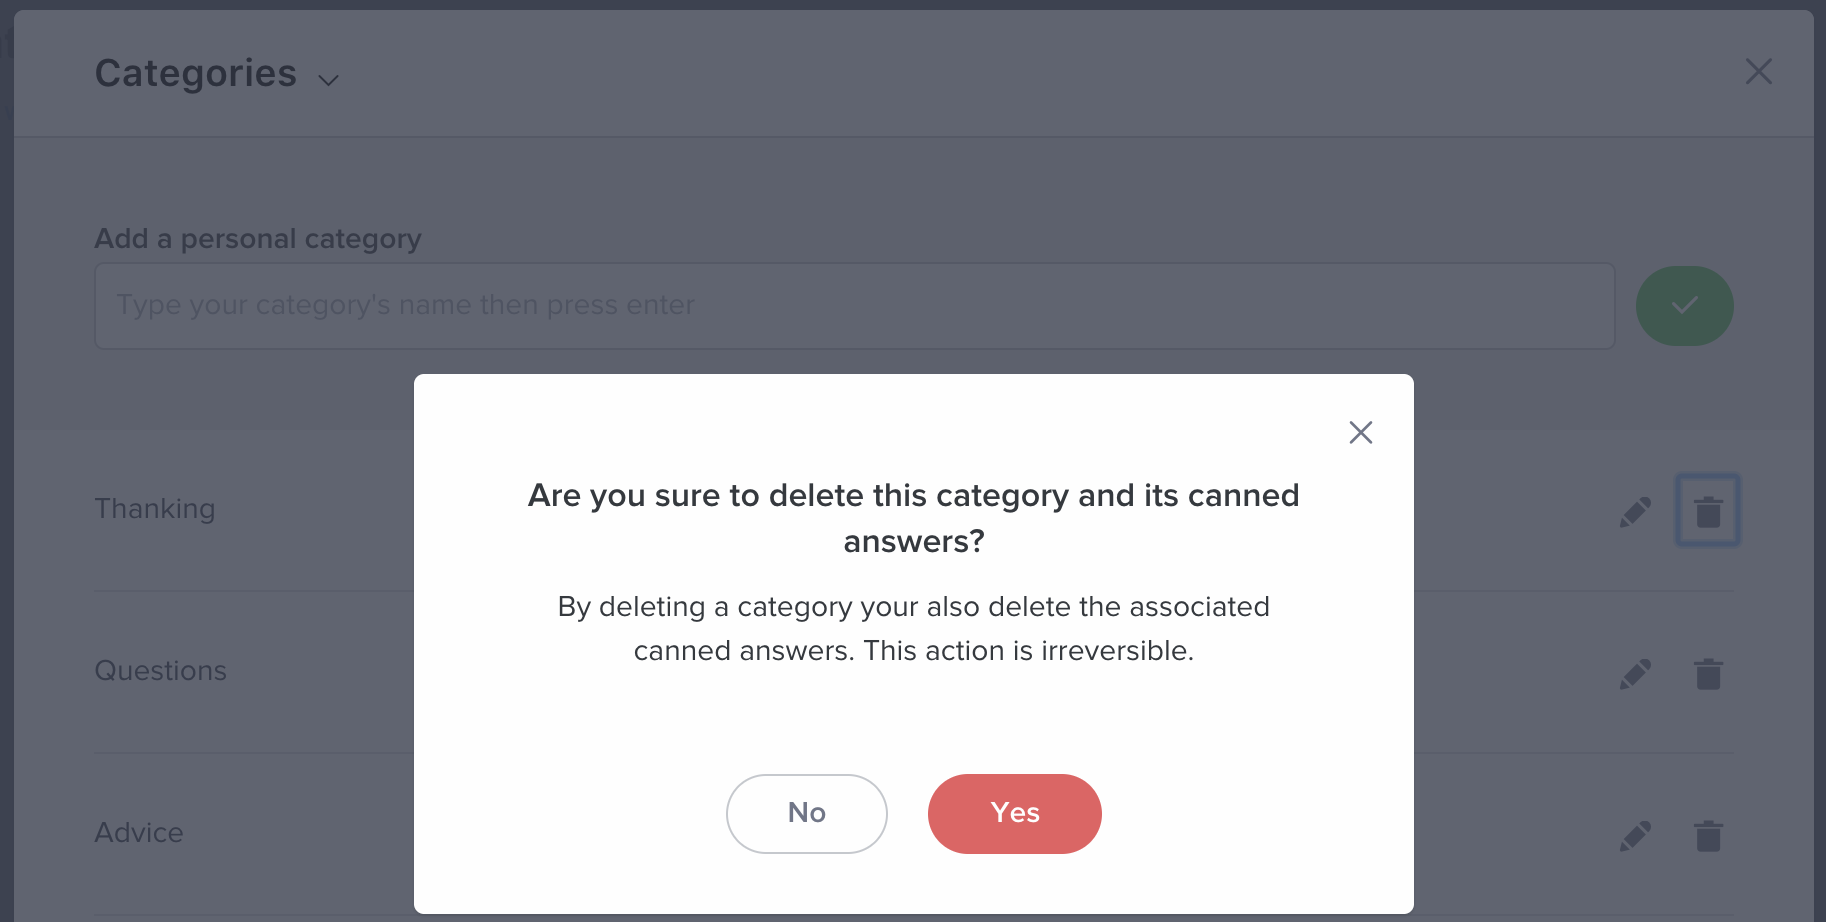Cancel deletion with the No button
This screenshot has width=1826, height=922.
point(806,813)
